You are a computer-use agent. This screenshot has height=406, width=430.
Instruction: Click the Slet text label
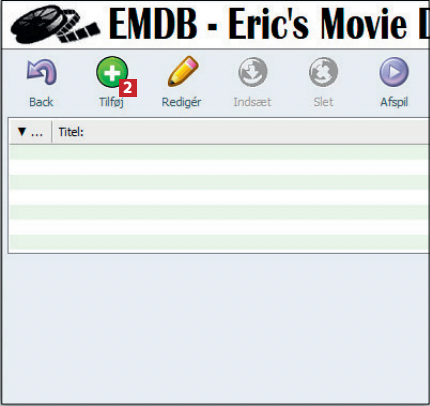323,102
